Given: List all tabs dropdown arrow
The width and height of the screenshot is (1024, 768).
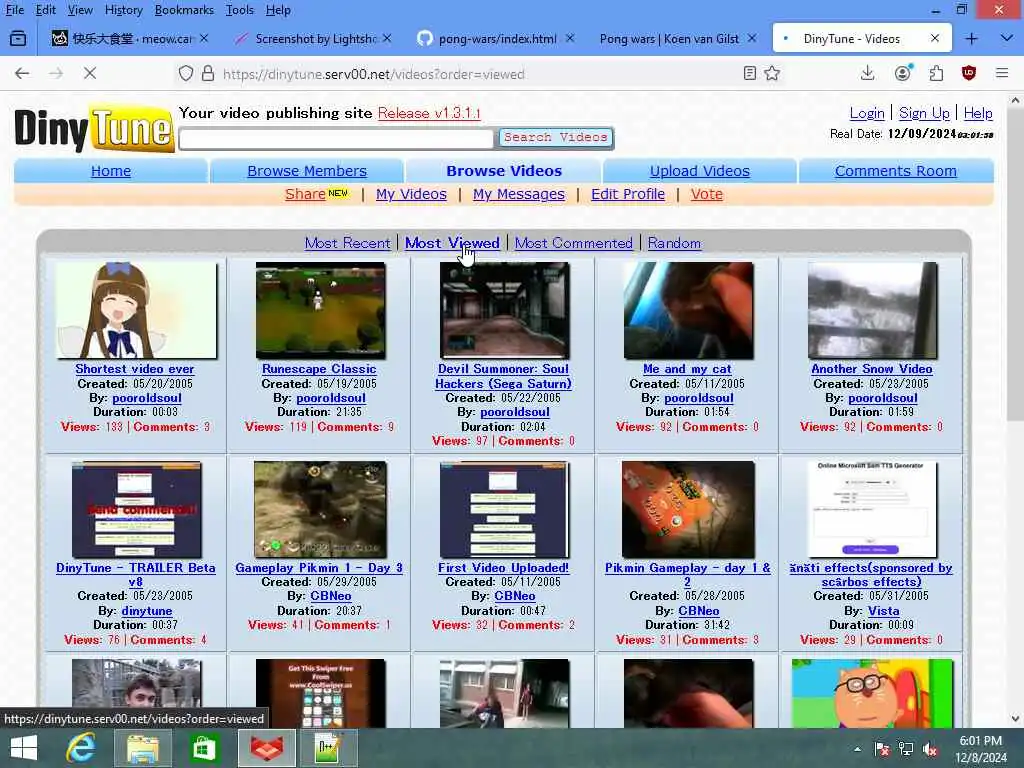Looking at the screenshot, I should pyautogui.click(x=1006, y=39).
